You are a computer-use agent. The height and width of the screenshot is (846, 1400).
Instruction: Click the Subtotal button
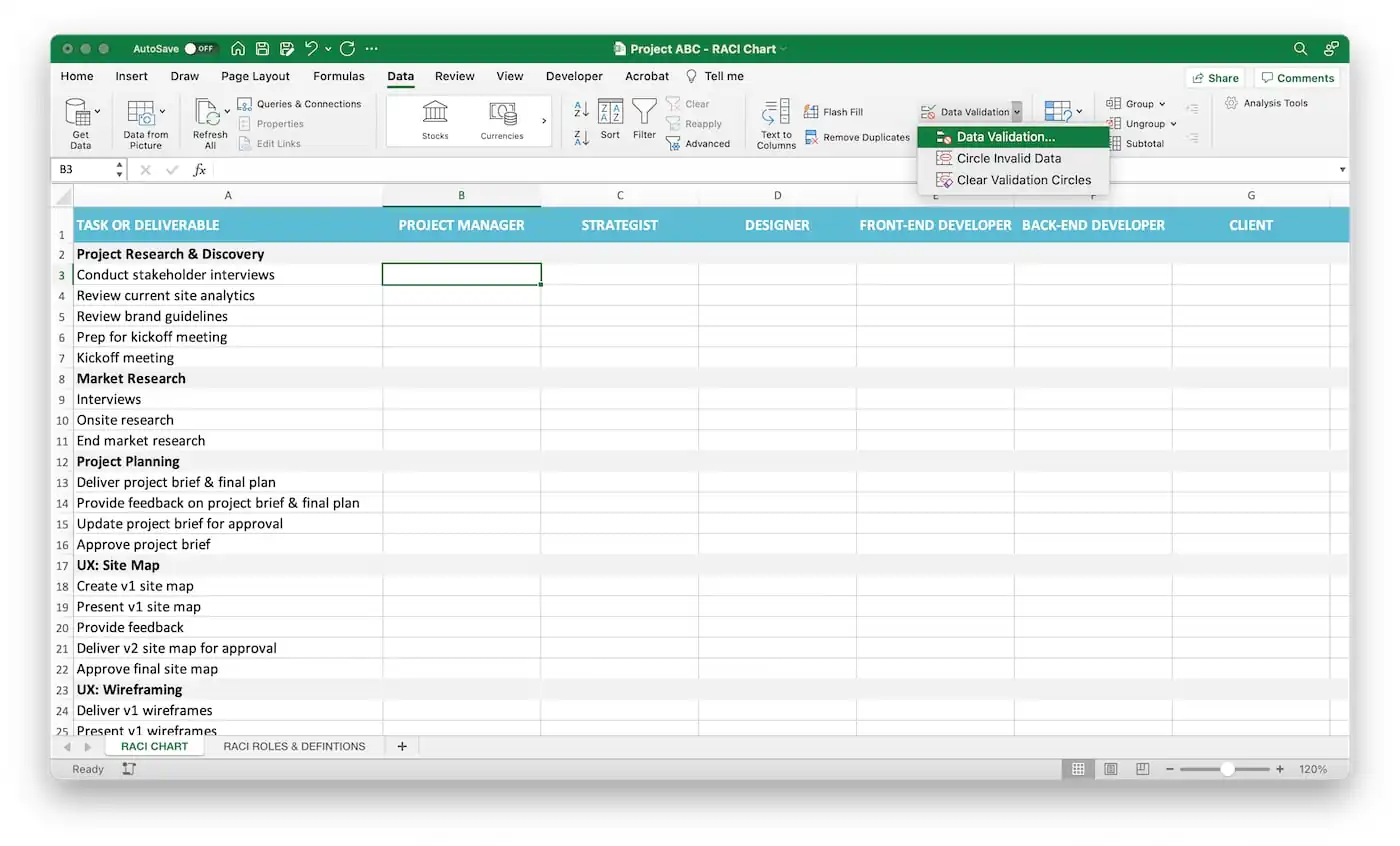[1136, 143]
